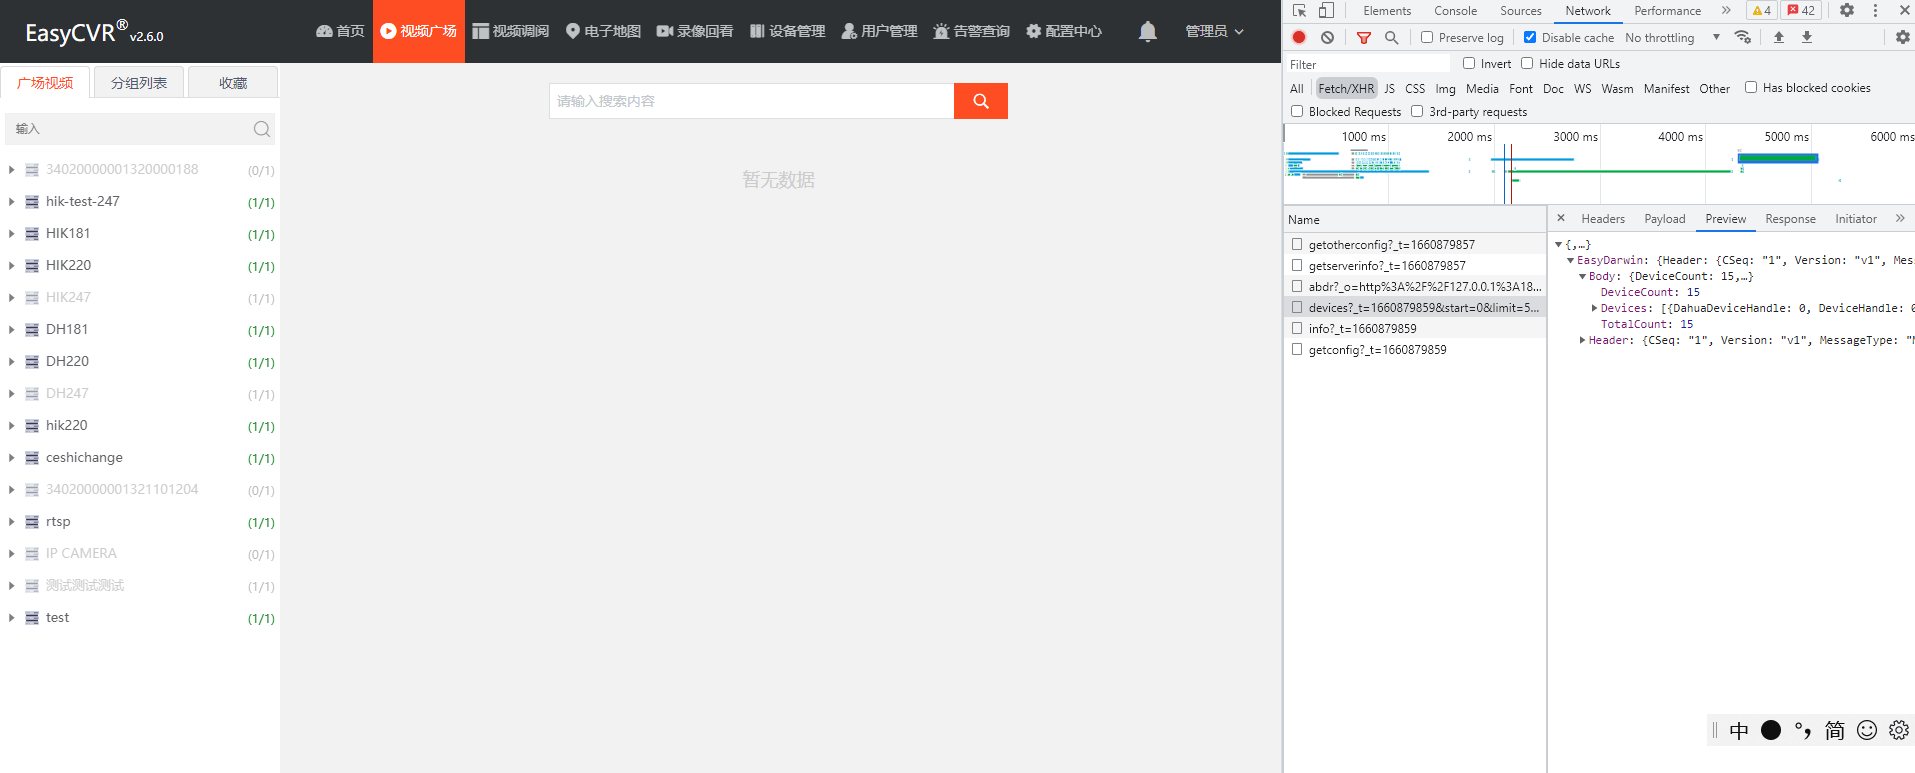This screenshot has width=1915, height=773.
Task: Check 3rd-party requests
Action: coord(1417,111)
